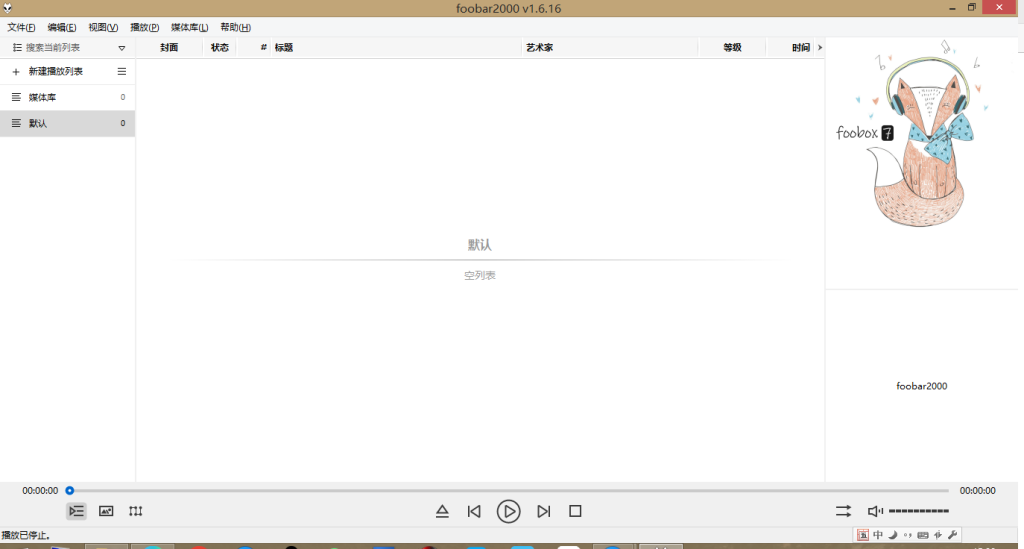1024x549 pixels.
Task: Click the seek bar blue handle
Action: (70, 490)
